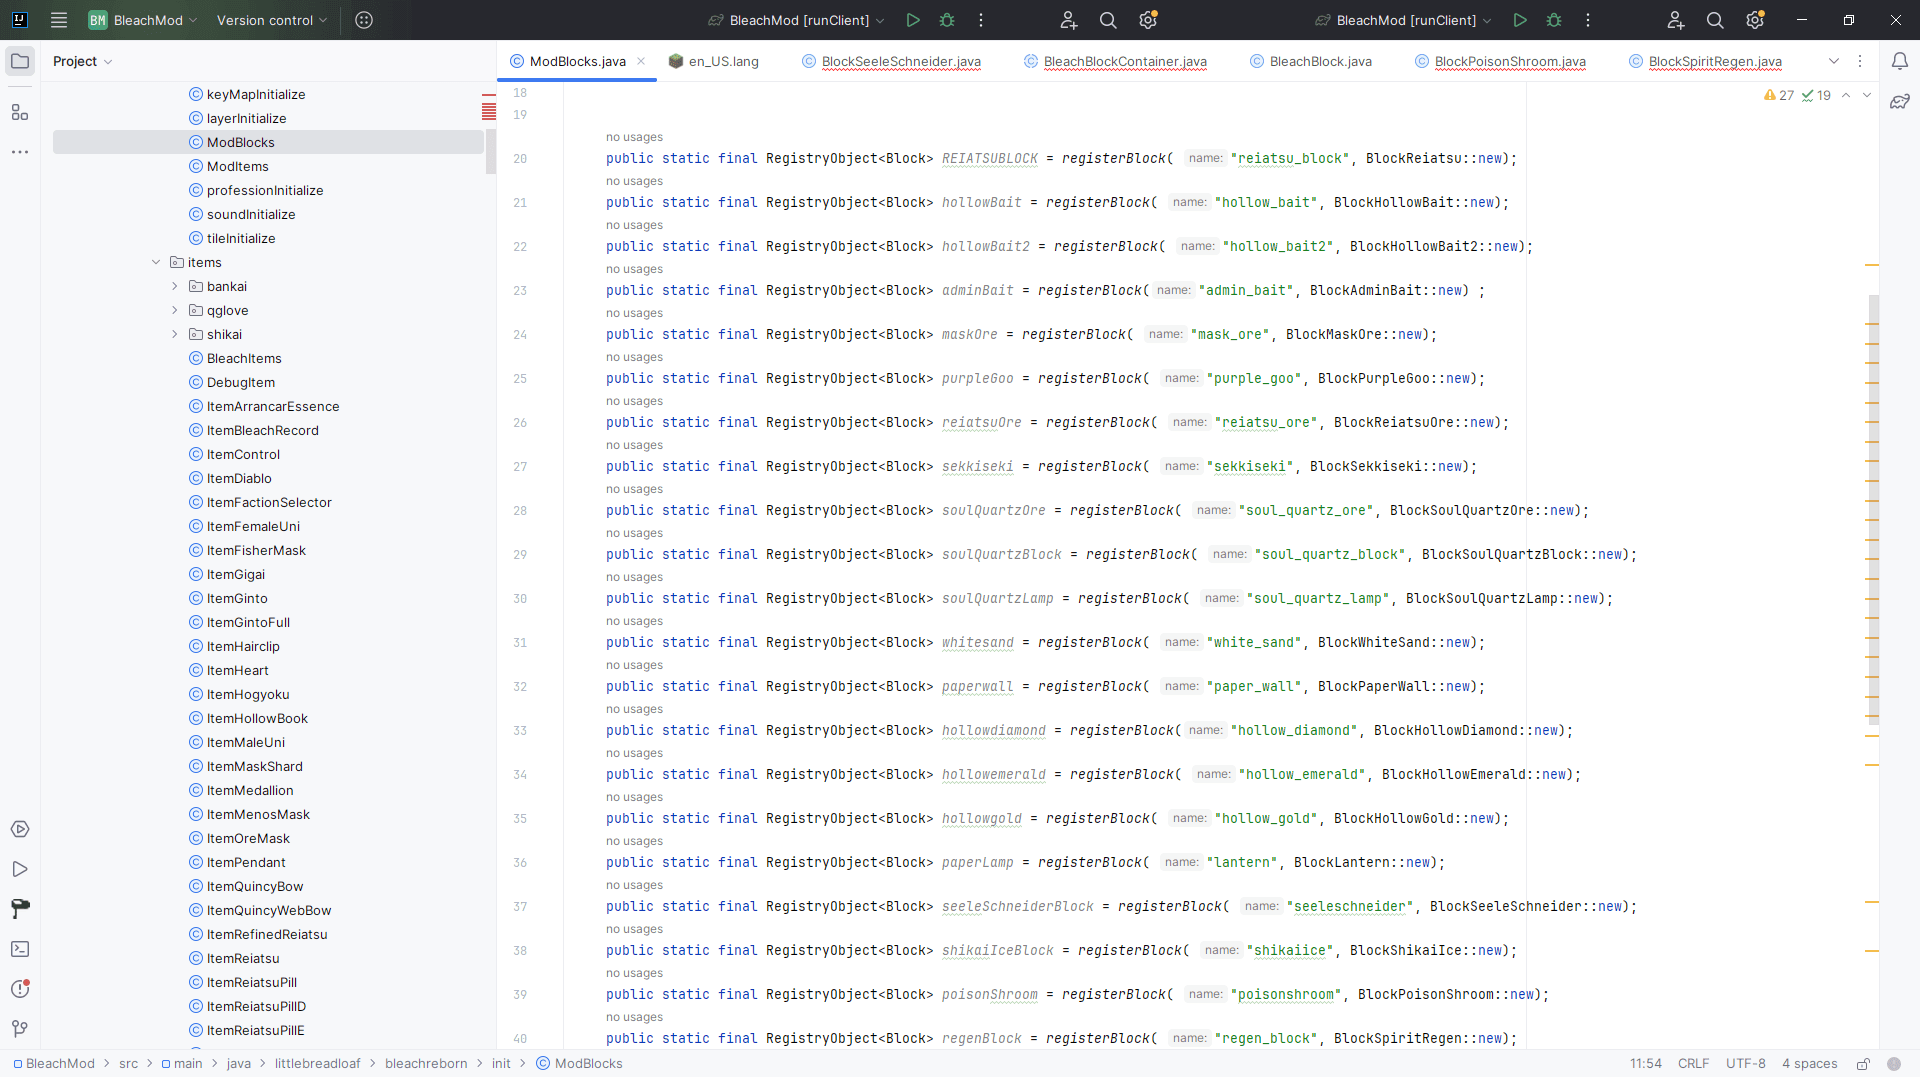
Task: Open Notifications bell icon
Action: (x=1899, y=61)
